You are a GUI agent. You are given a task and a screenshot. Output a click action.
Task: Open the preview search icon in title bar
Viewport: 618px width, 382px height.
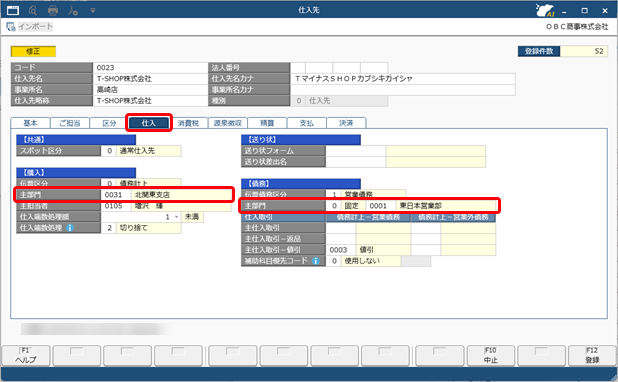(33, 10)
